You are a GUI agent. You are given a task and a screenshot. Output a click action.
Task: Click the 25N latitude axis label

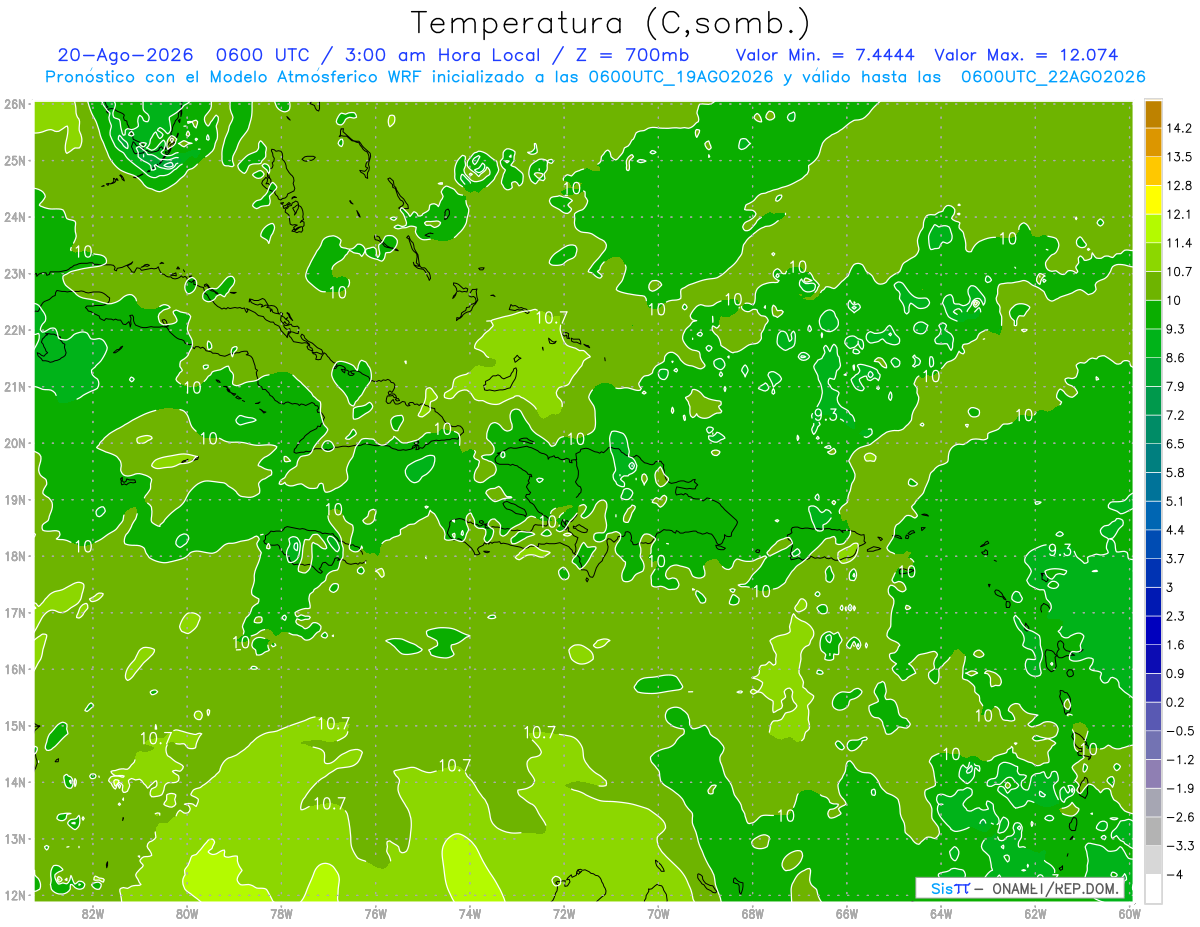[x=15, y=160]
